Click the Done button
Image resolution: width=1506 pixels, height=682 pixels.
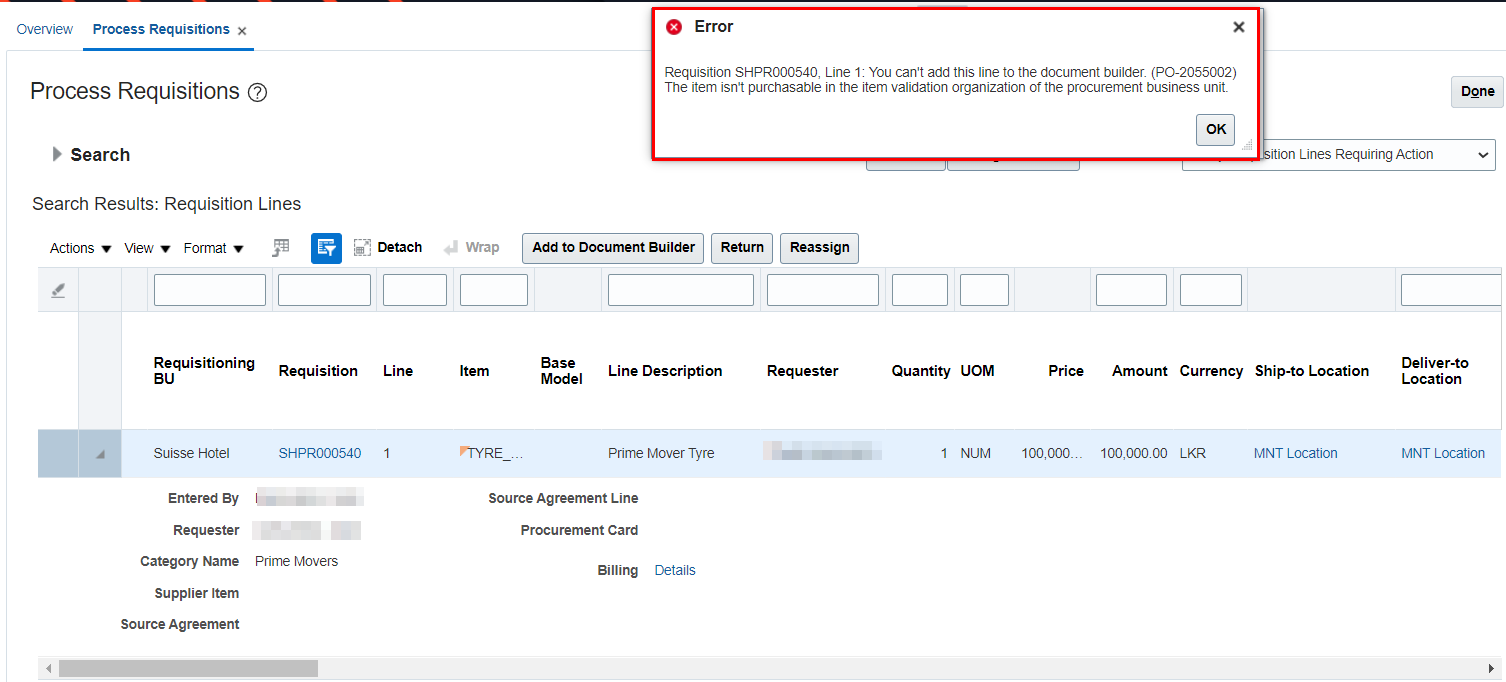(1477, 91)
